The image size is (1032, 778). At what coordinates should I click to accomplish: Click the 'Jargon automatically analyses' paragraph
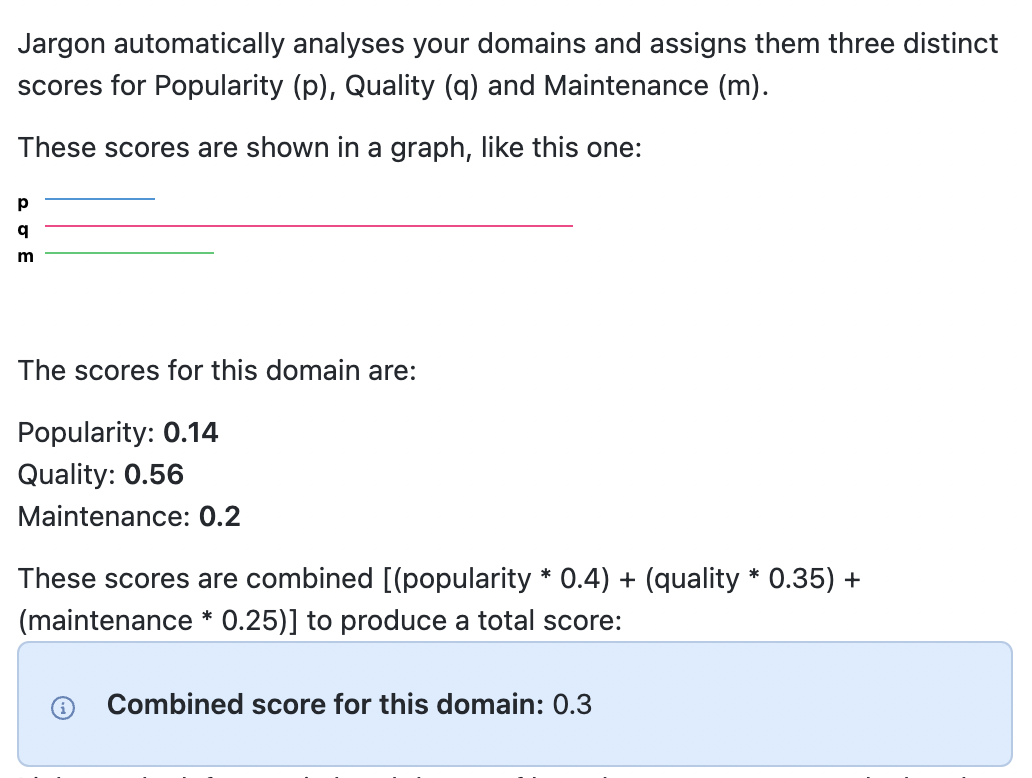pos(507,65)
